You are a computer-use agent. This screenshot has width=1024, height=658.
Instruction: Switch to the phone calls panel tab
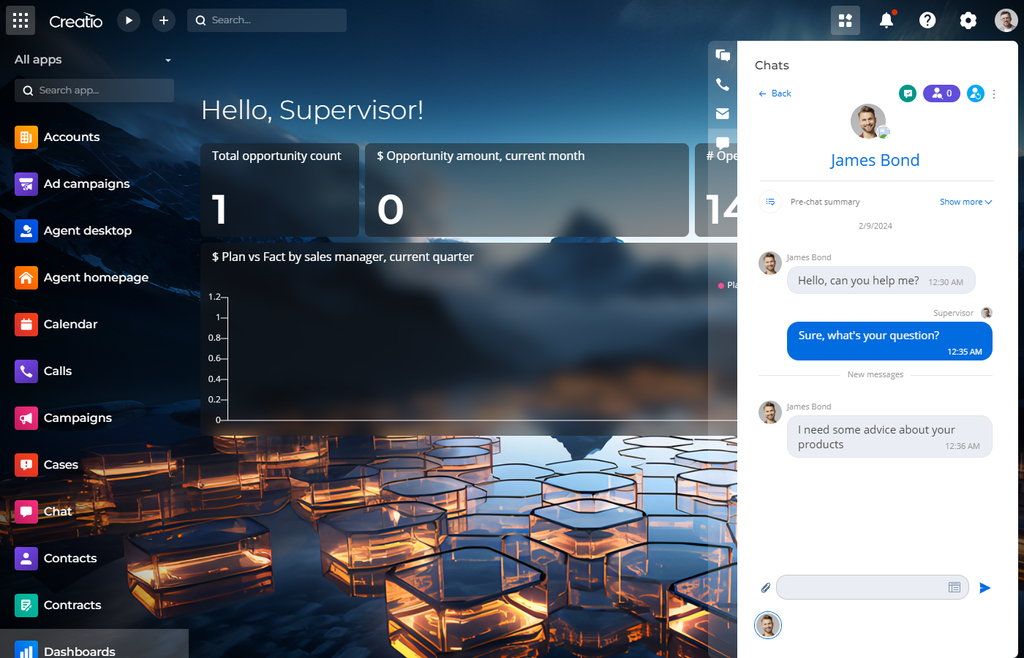(x=722, y=85)
